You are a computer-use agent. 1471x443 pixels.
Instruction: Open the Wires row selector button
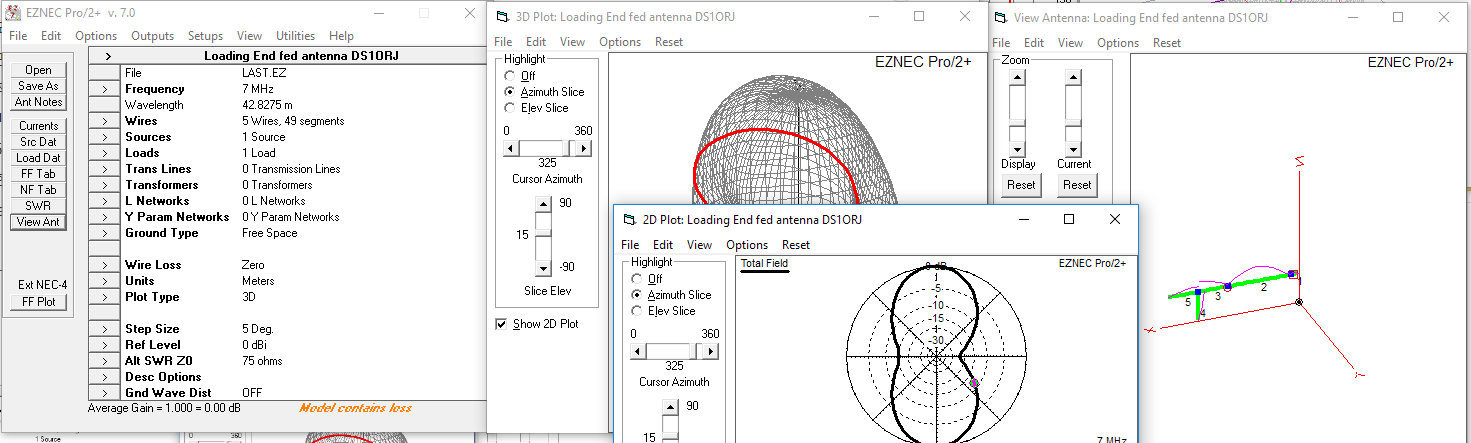coord(104,121)
